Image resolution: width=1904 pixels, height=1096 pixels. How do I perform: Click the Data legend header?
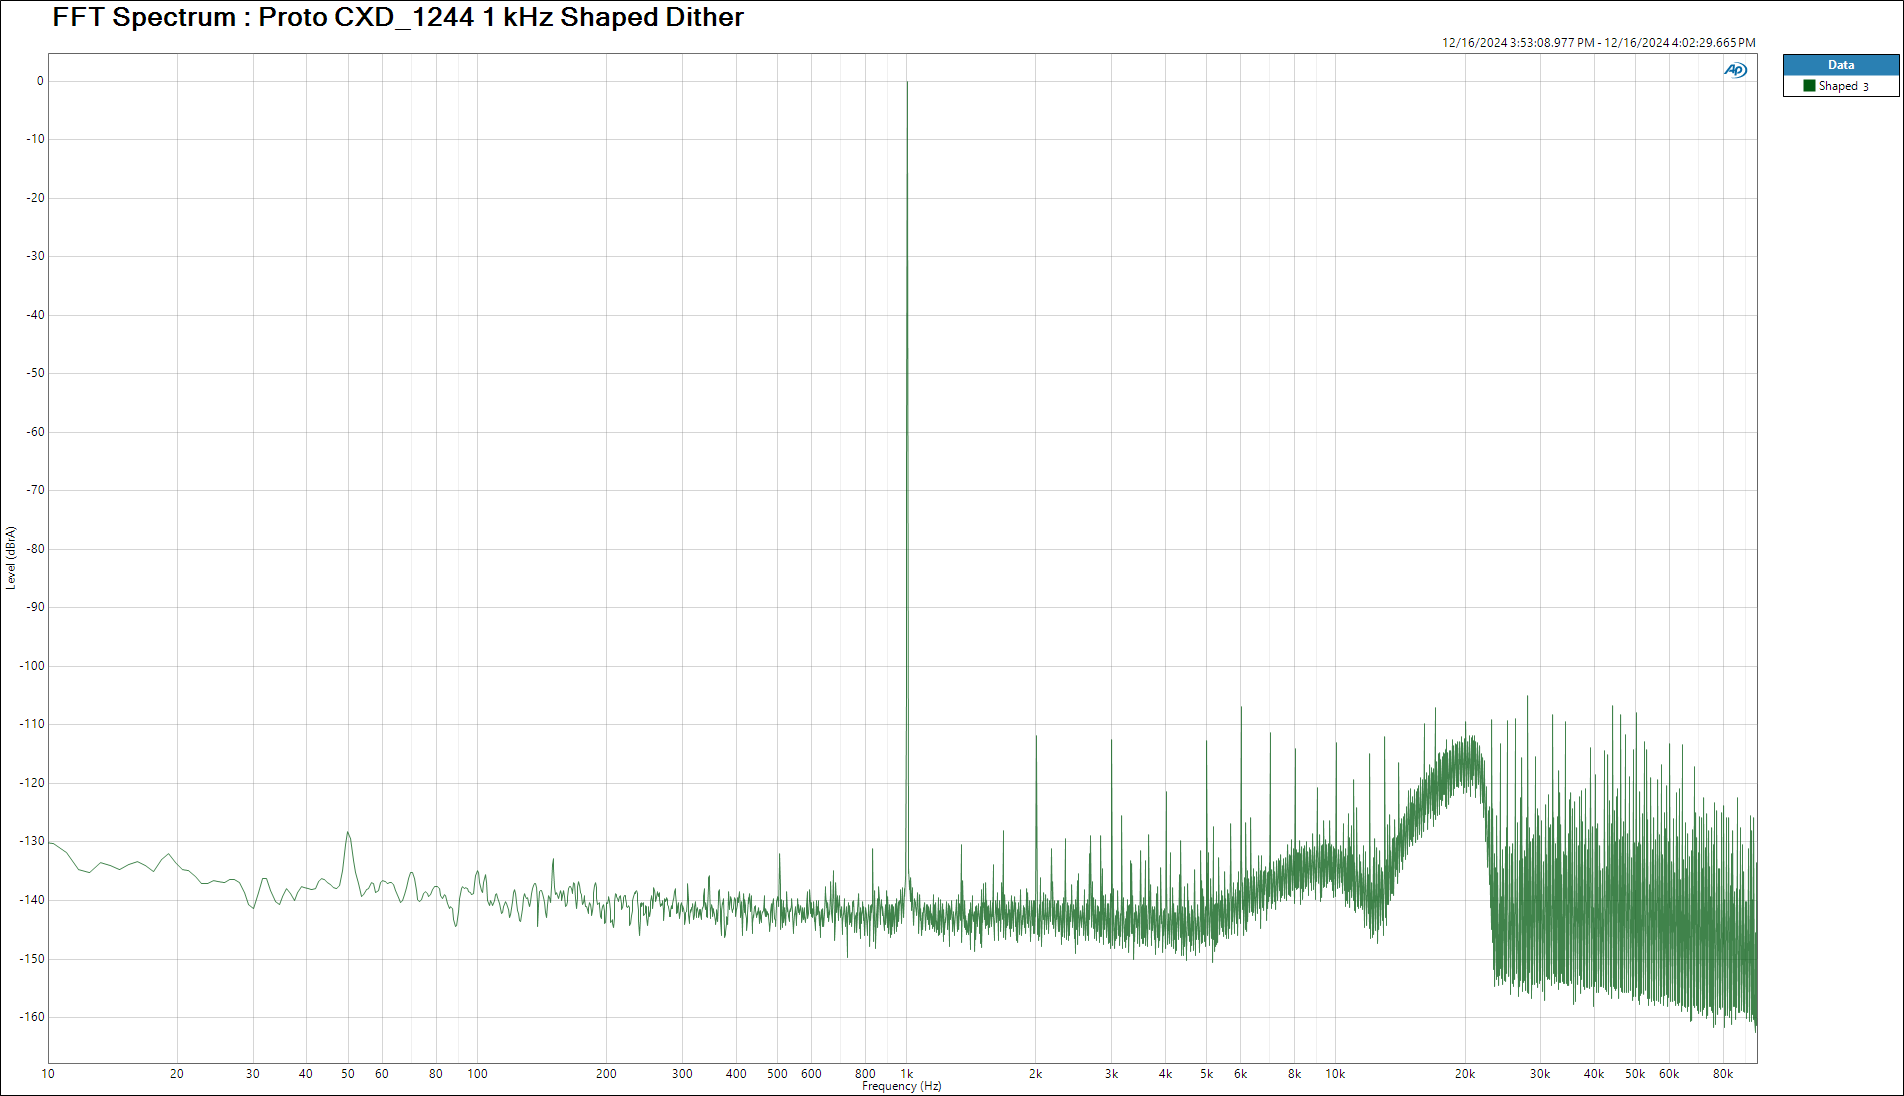tap(1840, 65)
